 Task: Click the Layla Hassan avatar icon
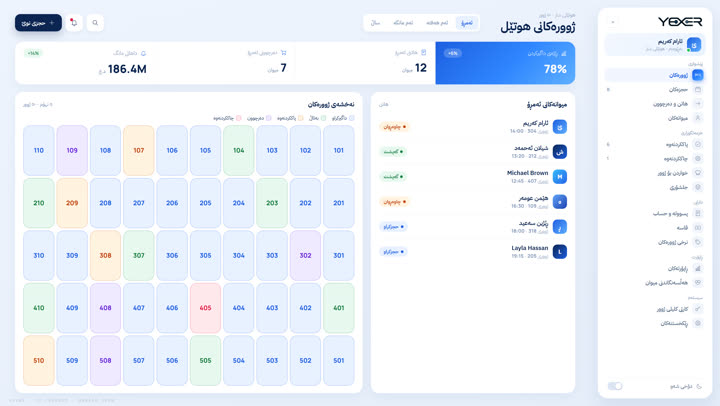point(559,252)
